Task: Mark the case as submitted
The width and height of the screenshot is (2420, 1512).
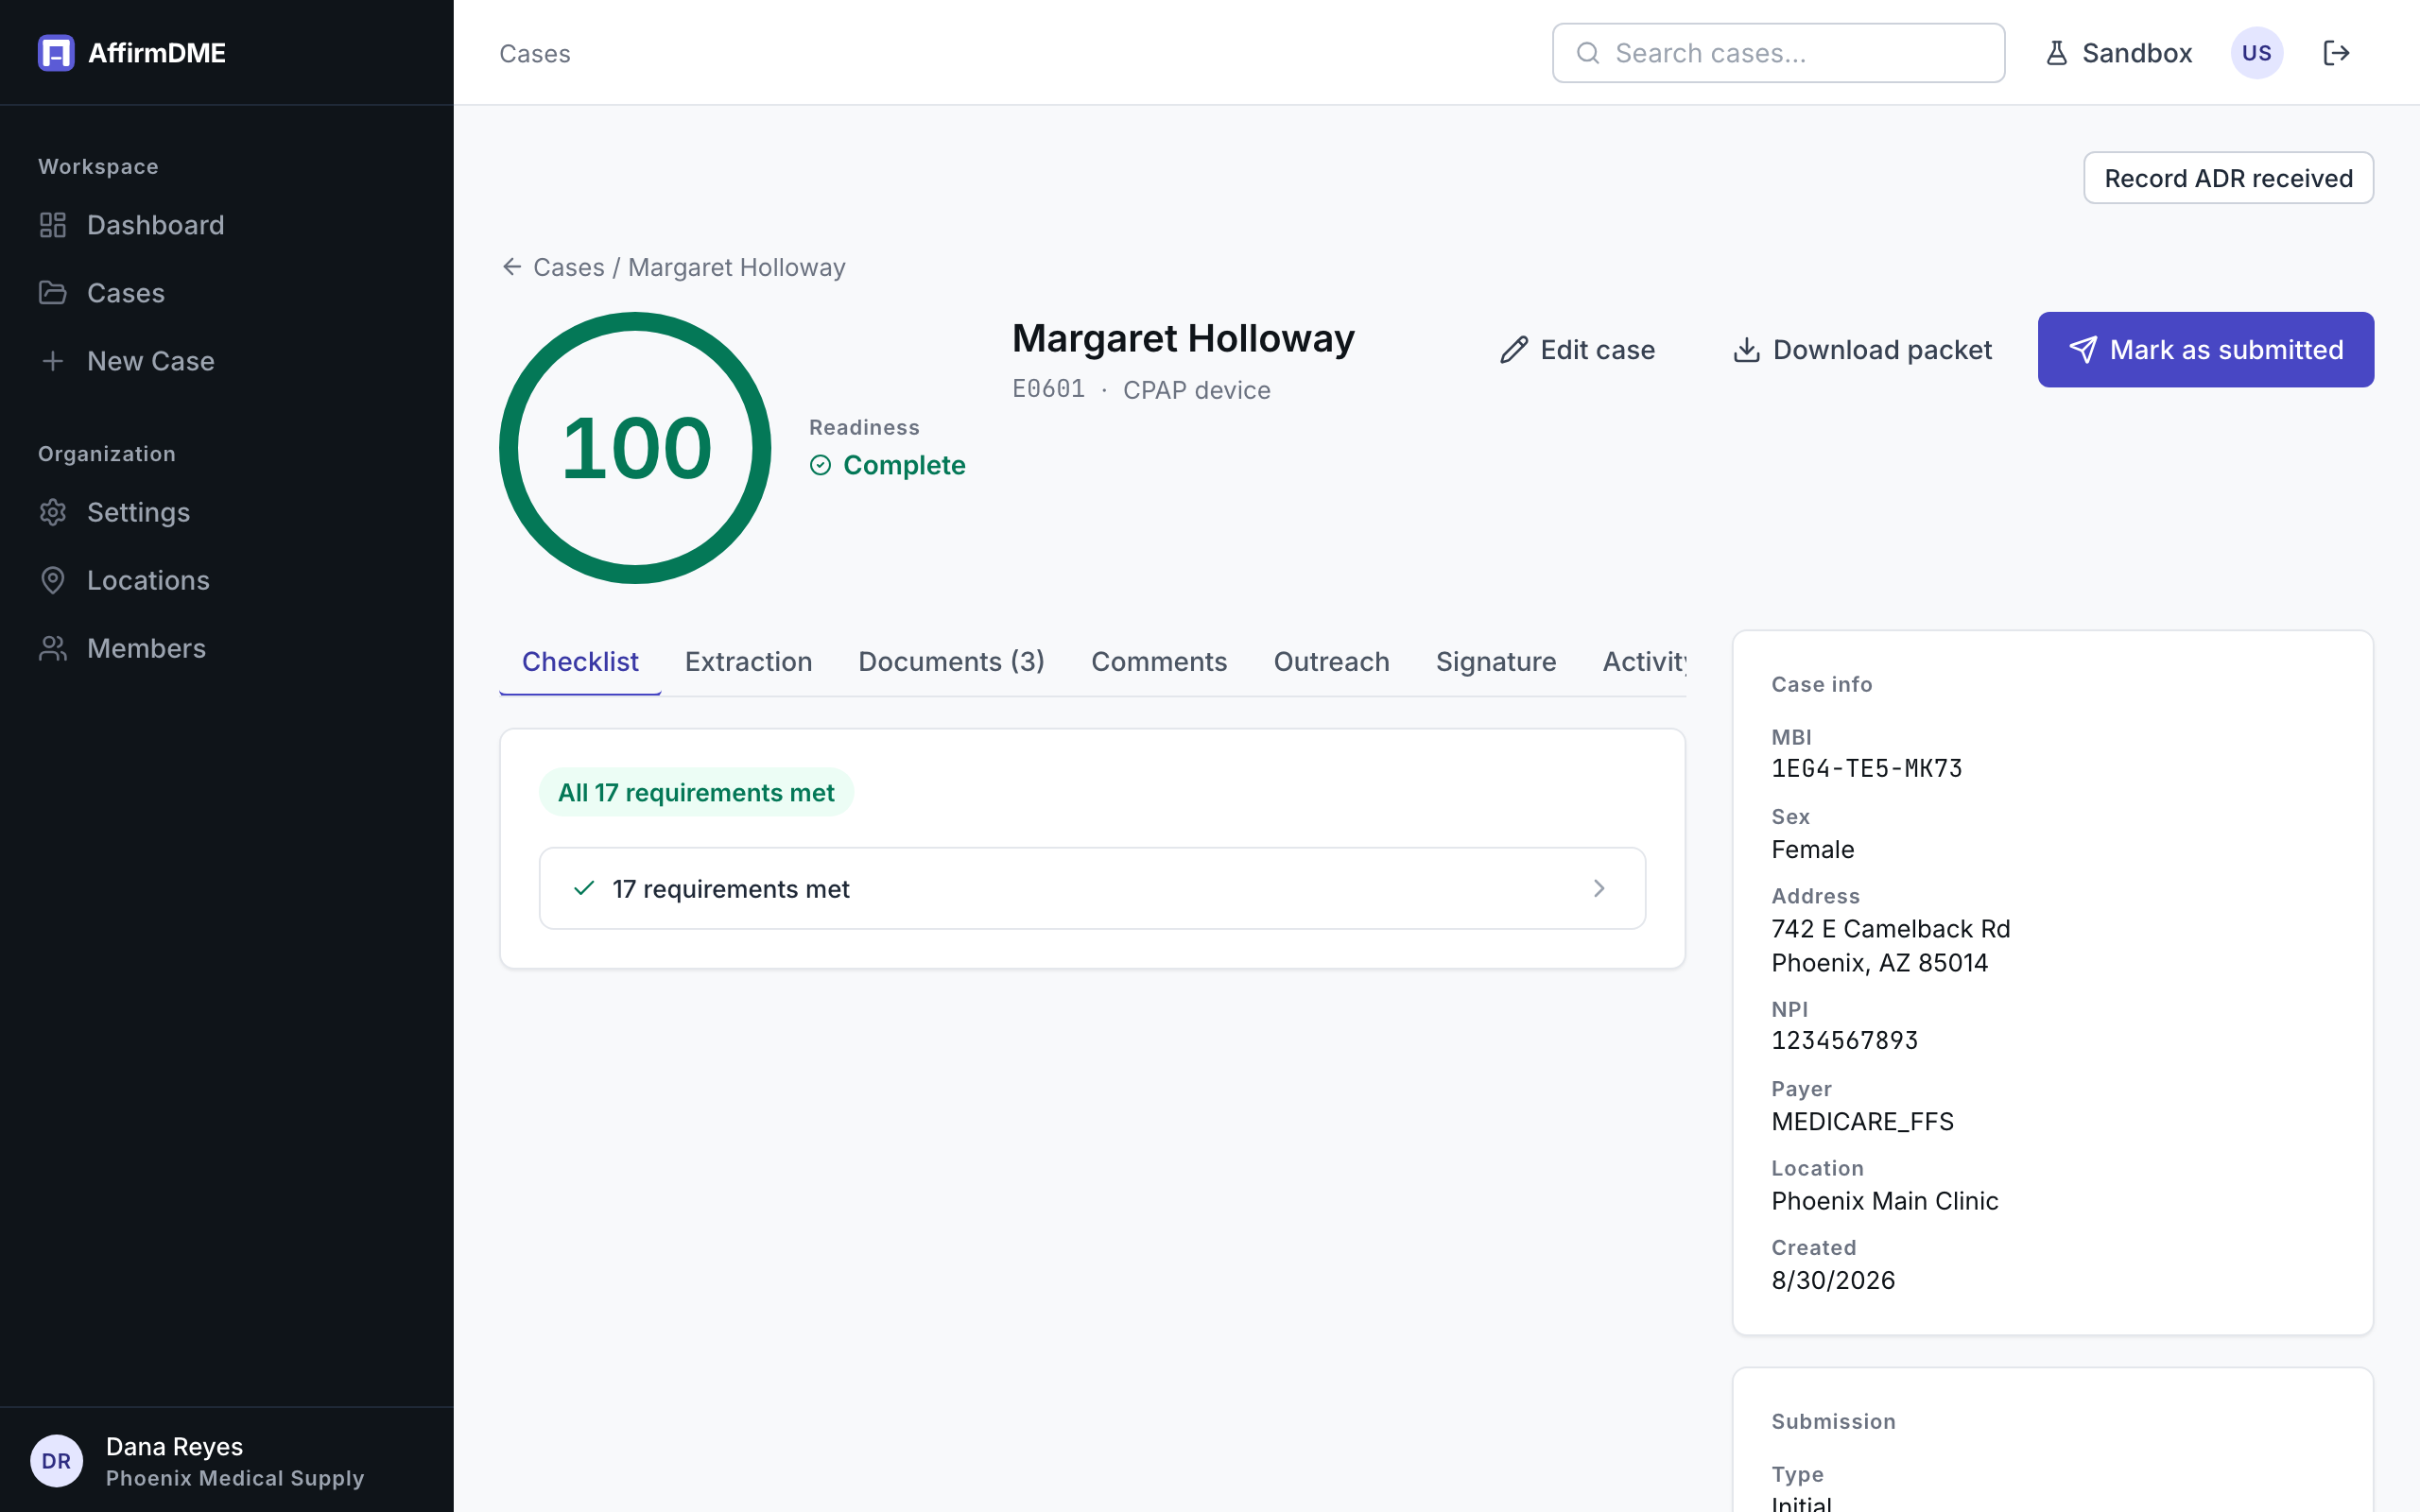Action: (2205, 350)
